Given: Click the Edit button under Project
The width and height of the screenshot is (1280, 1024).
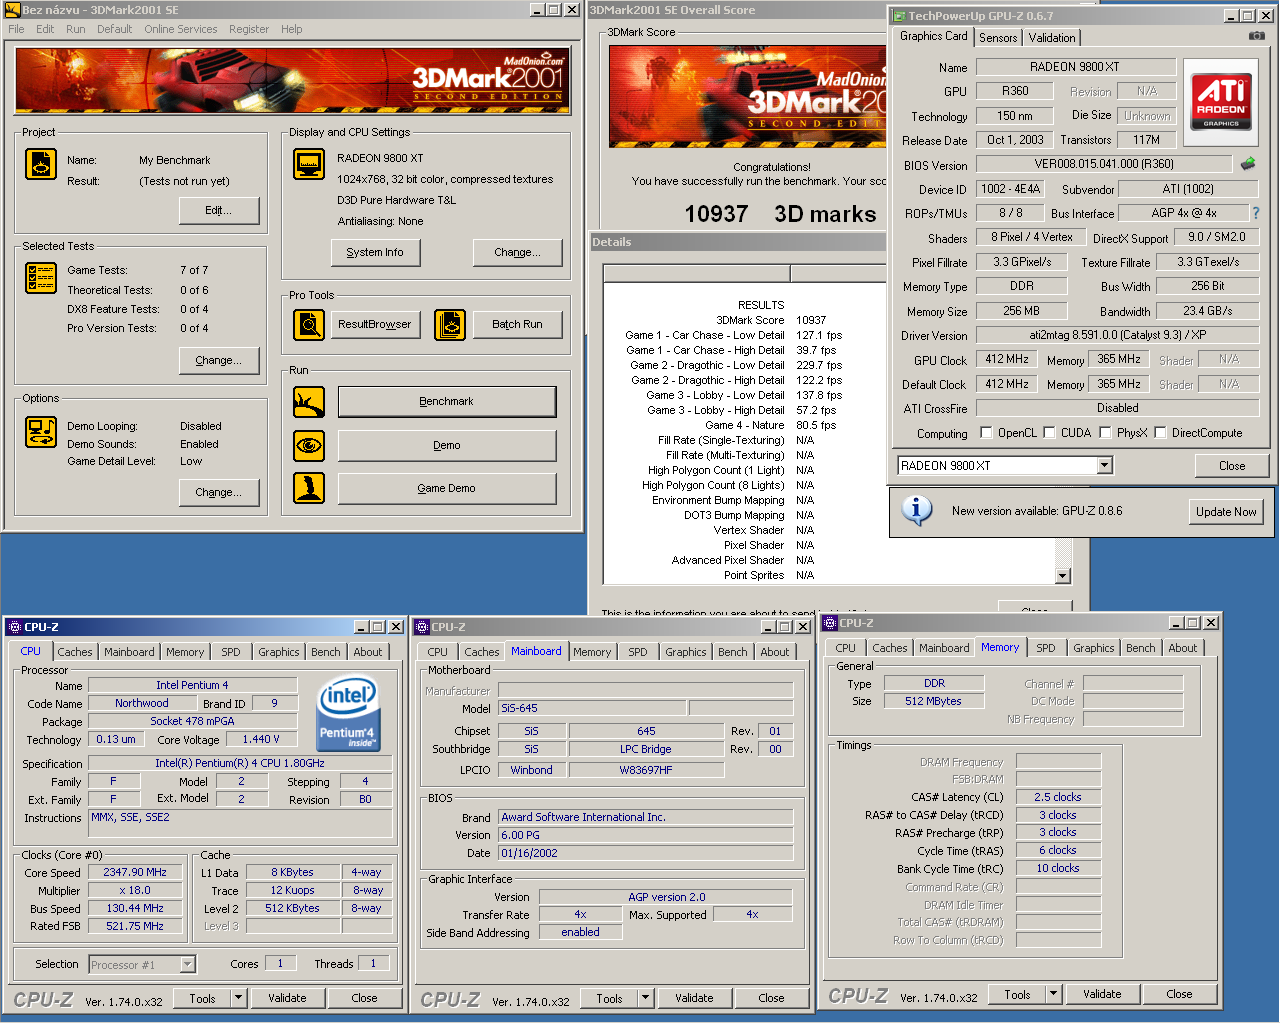Looking at the screenshot, I should (218, 210).
